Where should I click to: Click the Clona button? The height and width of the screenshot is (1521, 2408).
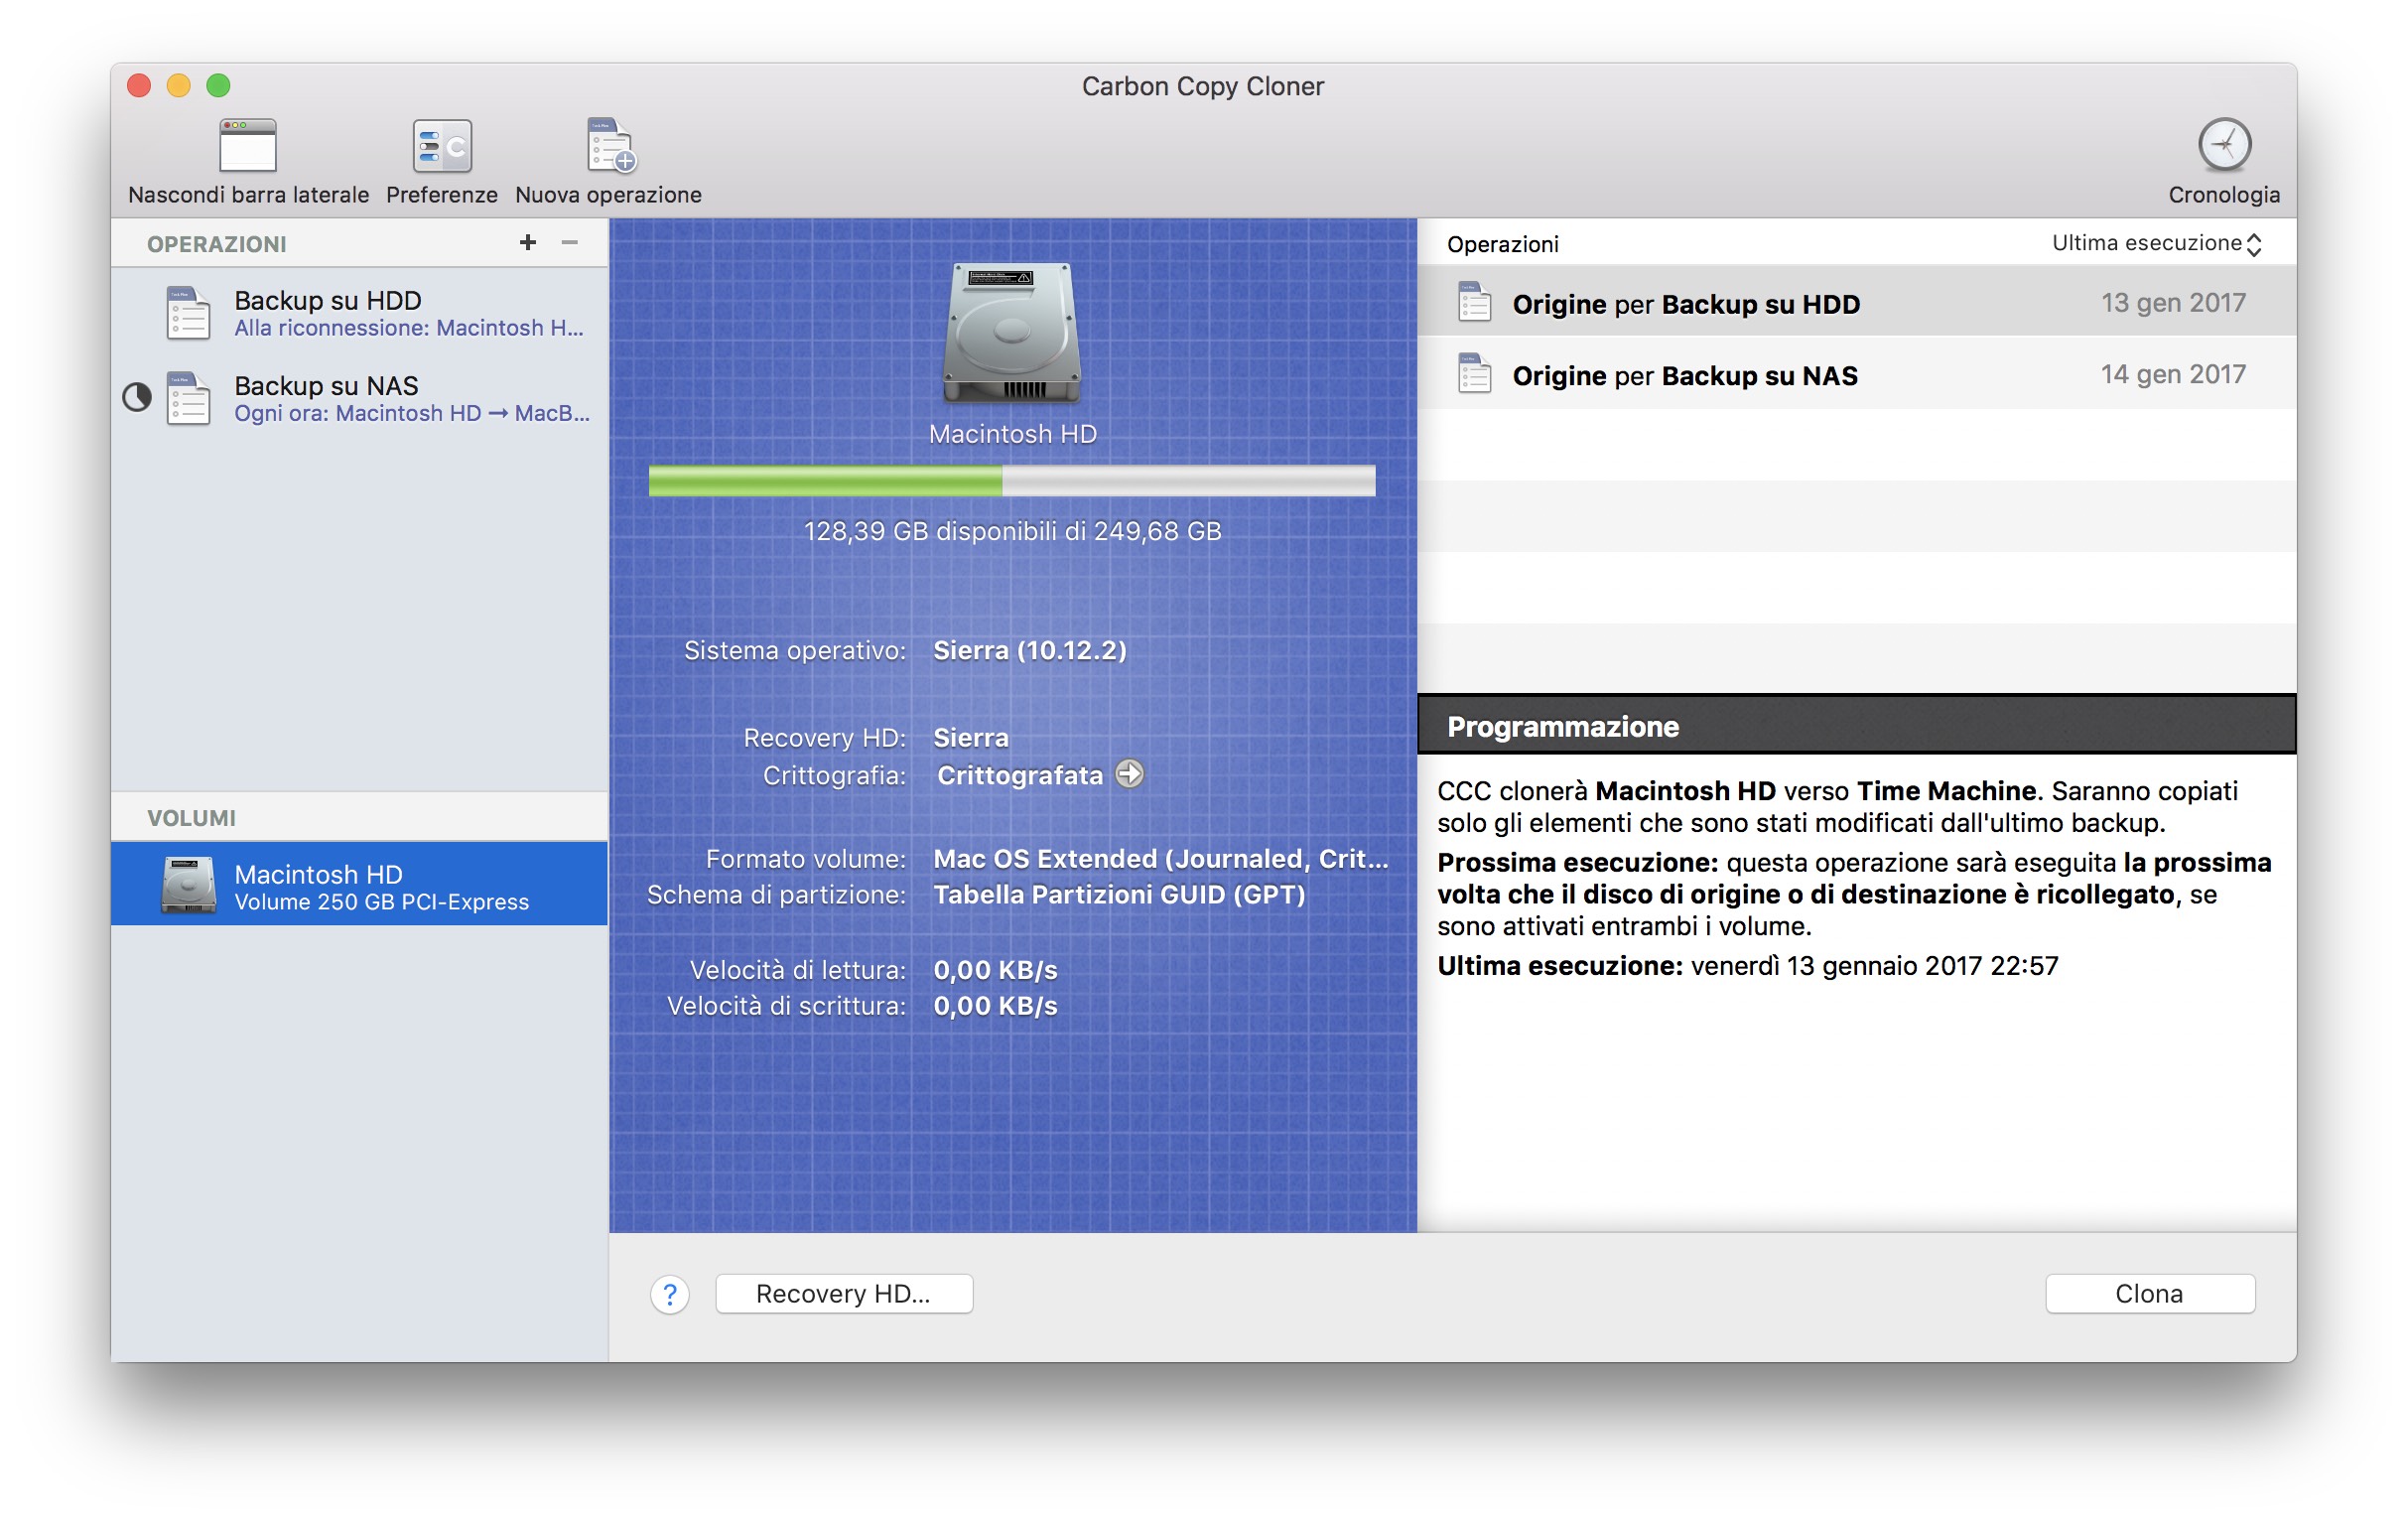tap(2150, 1294)
